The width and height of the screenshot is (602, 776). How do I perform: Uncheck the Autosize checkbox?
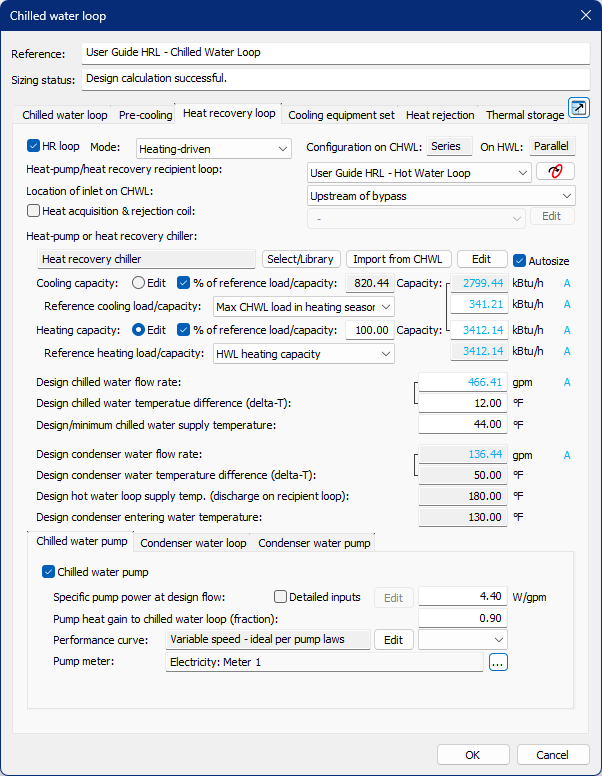point(519,260)
